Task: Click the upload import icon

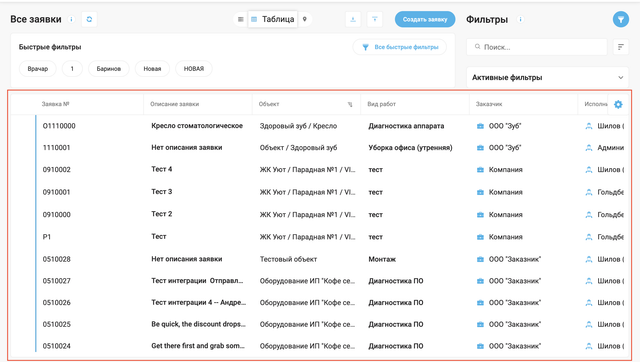Action: [375, 19]
